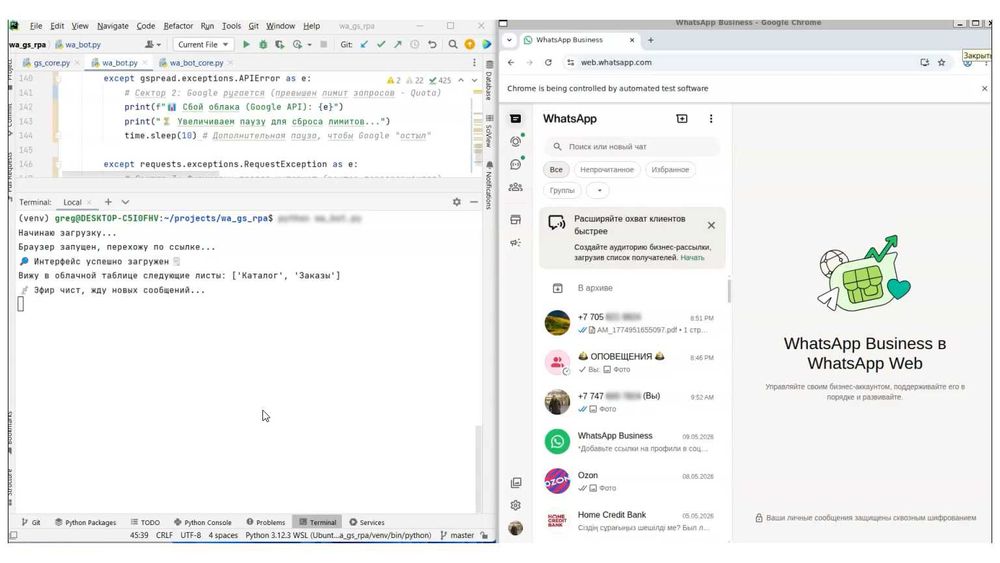Open the Ozon chat
1000x563 pixels.
tap(631, 481)
